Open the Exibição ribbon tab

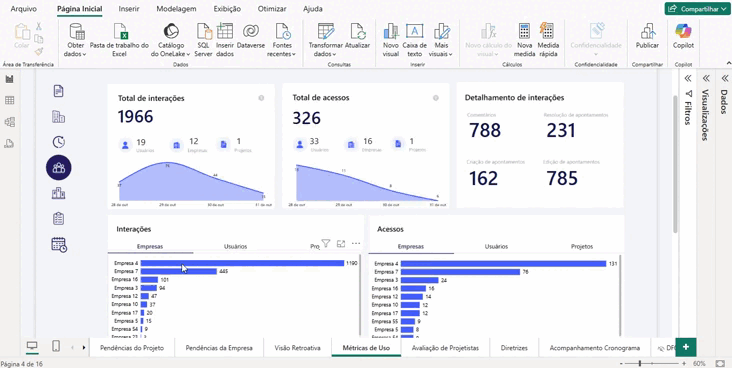tap(227, 9)
